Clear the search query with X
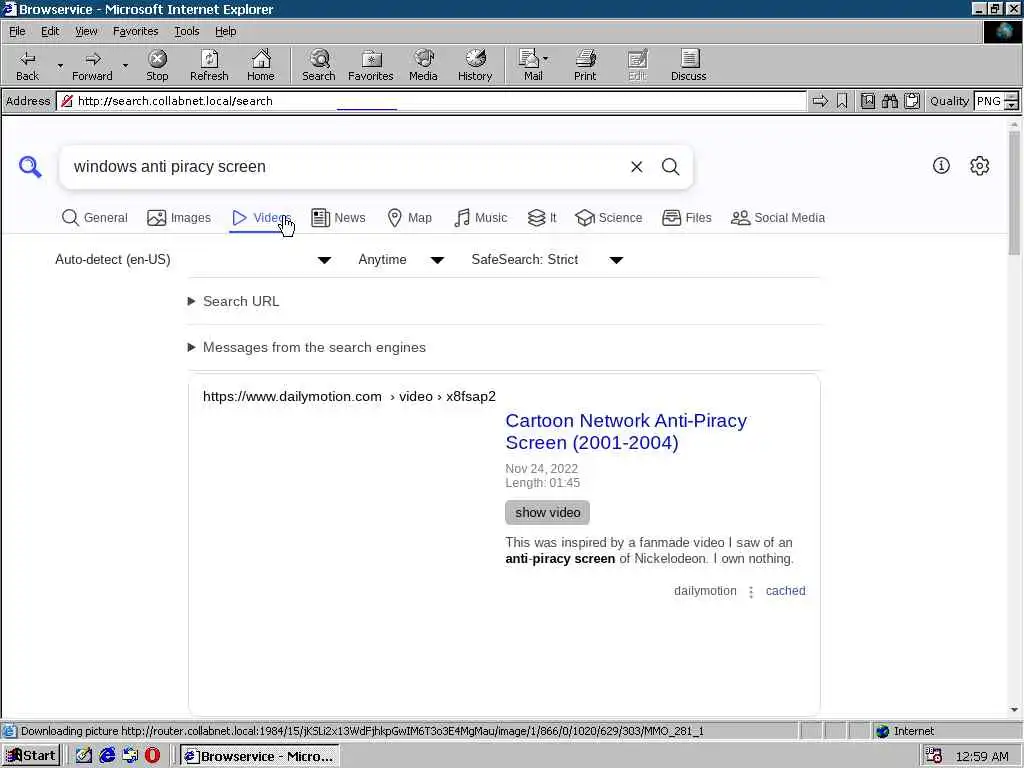The width and height of the screenshot is (1024, 768). click(x=637, y=167)
